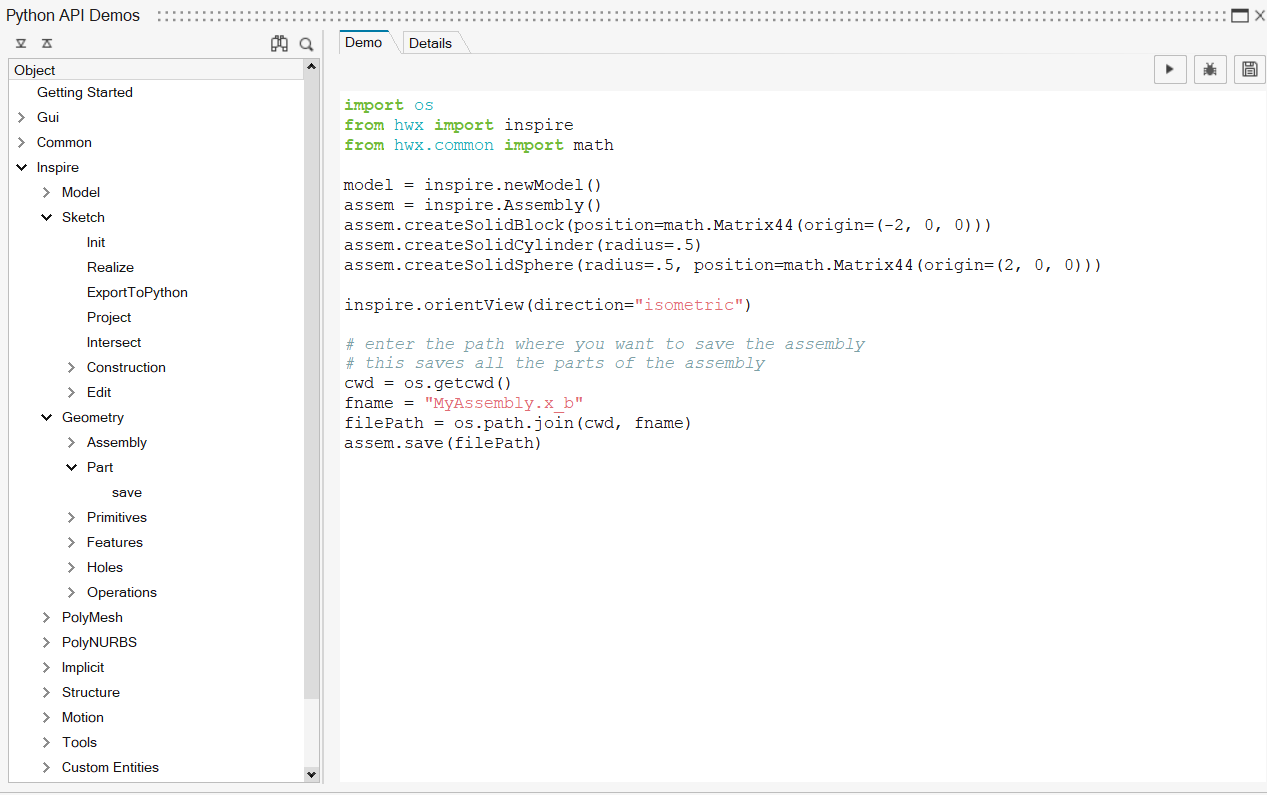Click the inspire.orientView code line

pos(547,304)
